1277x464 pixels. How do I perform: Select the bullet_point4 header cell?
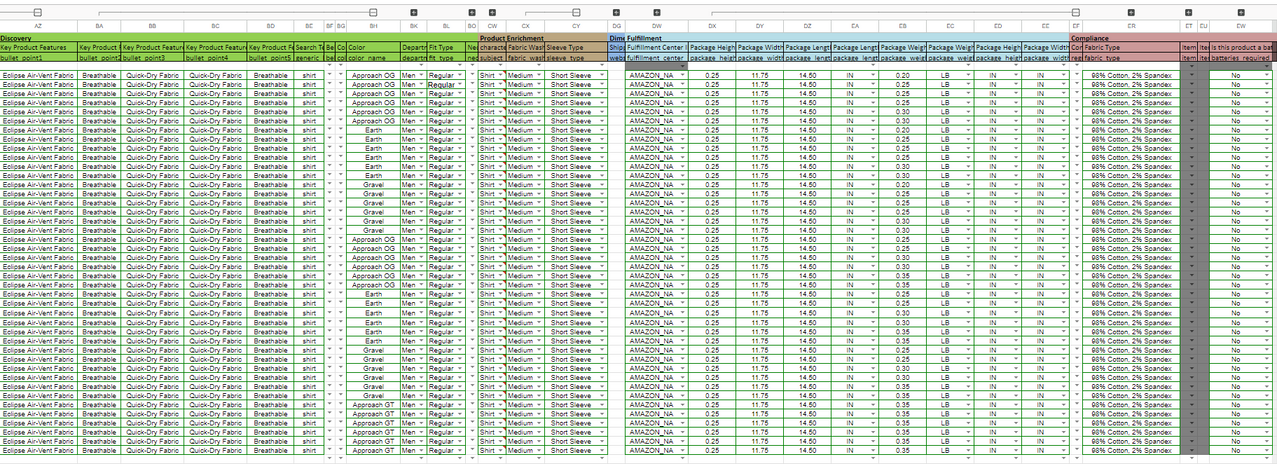click(216, 59)
